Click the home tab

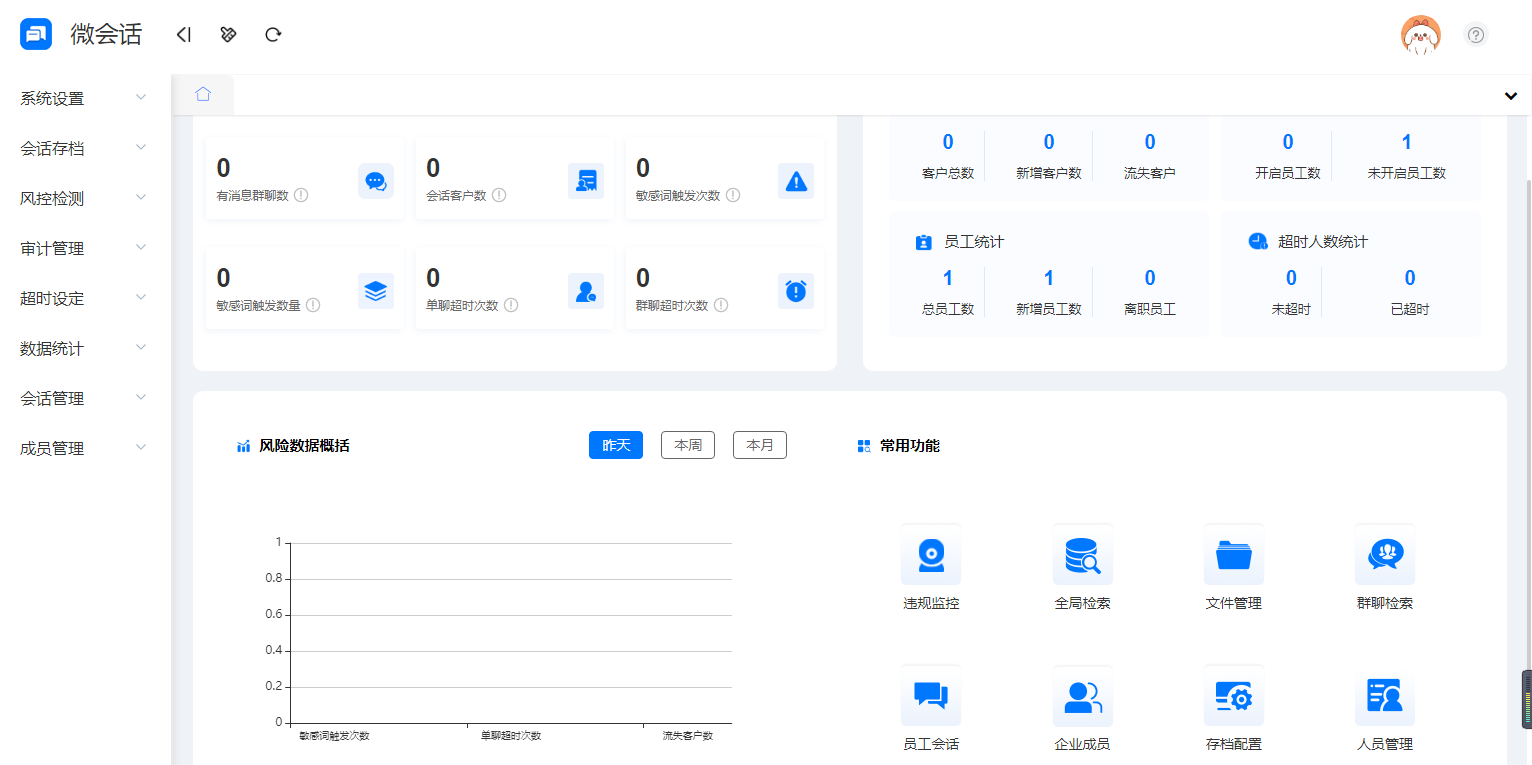203,94
